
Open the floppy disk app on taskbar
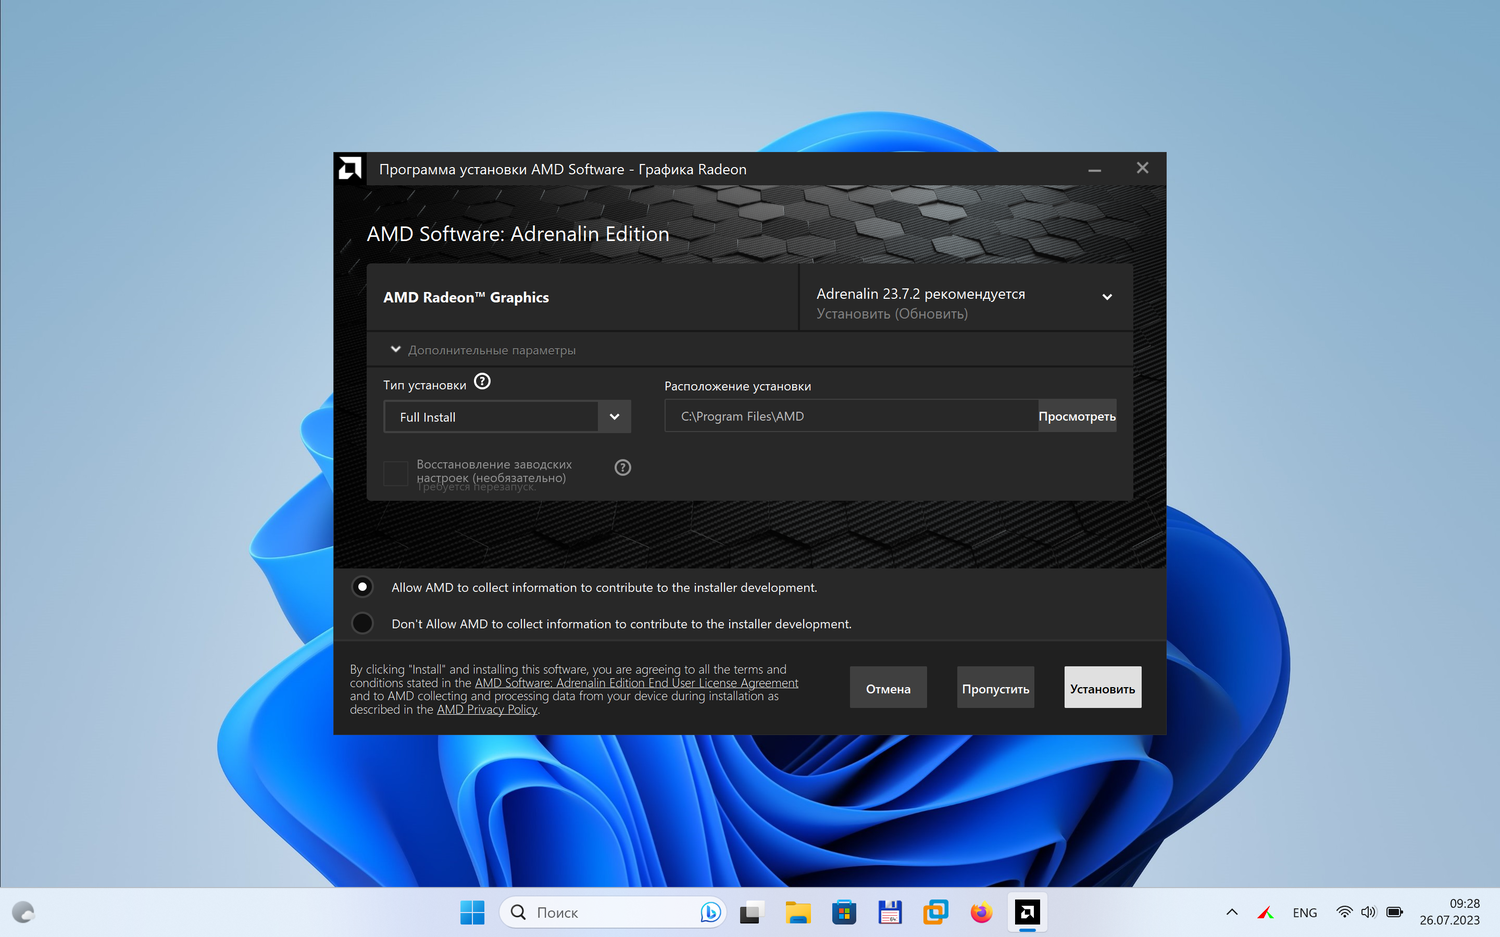890,912
